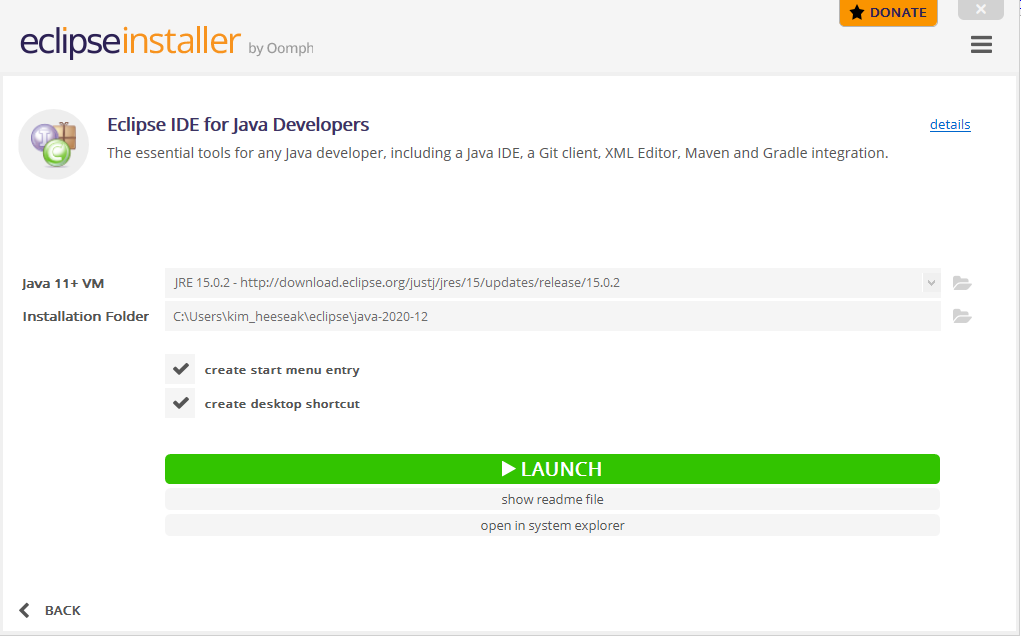This screenshot has height=638, width=1021.
Task: Click the Eclipse IDE for Java Developers title
Action: pos(238,124)
